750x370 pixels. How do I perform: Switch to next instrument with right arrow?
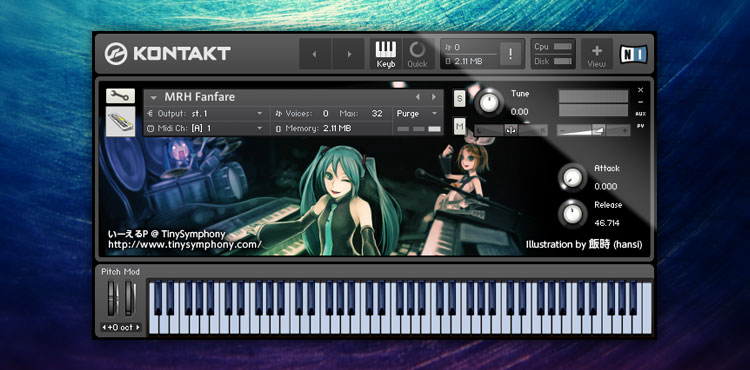point(434,97)
